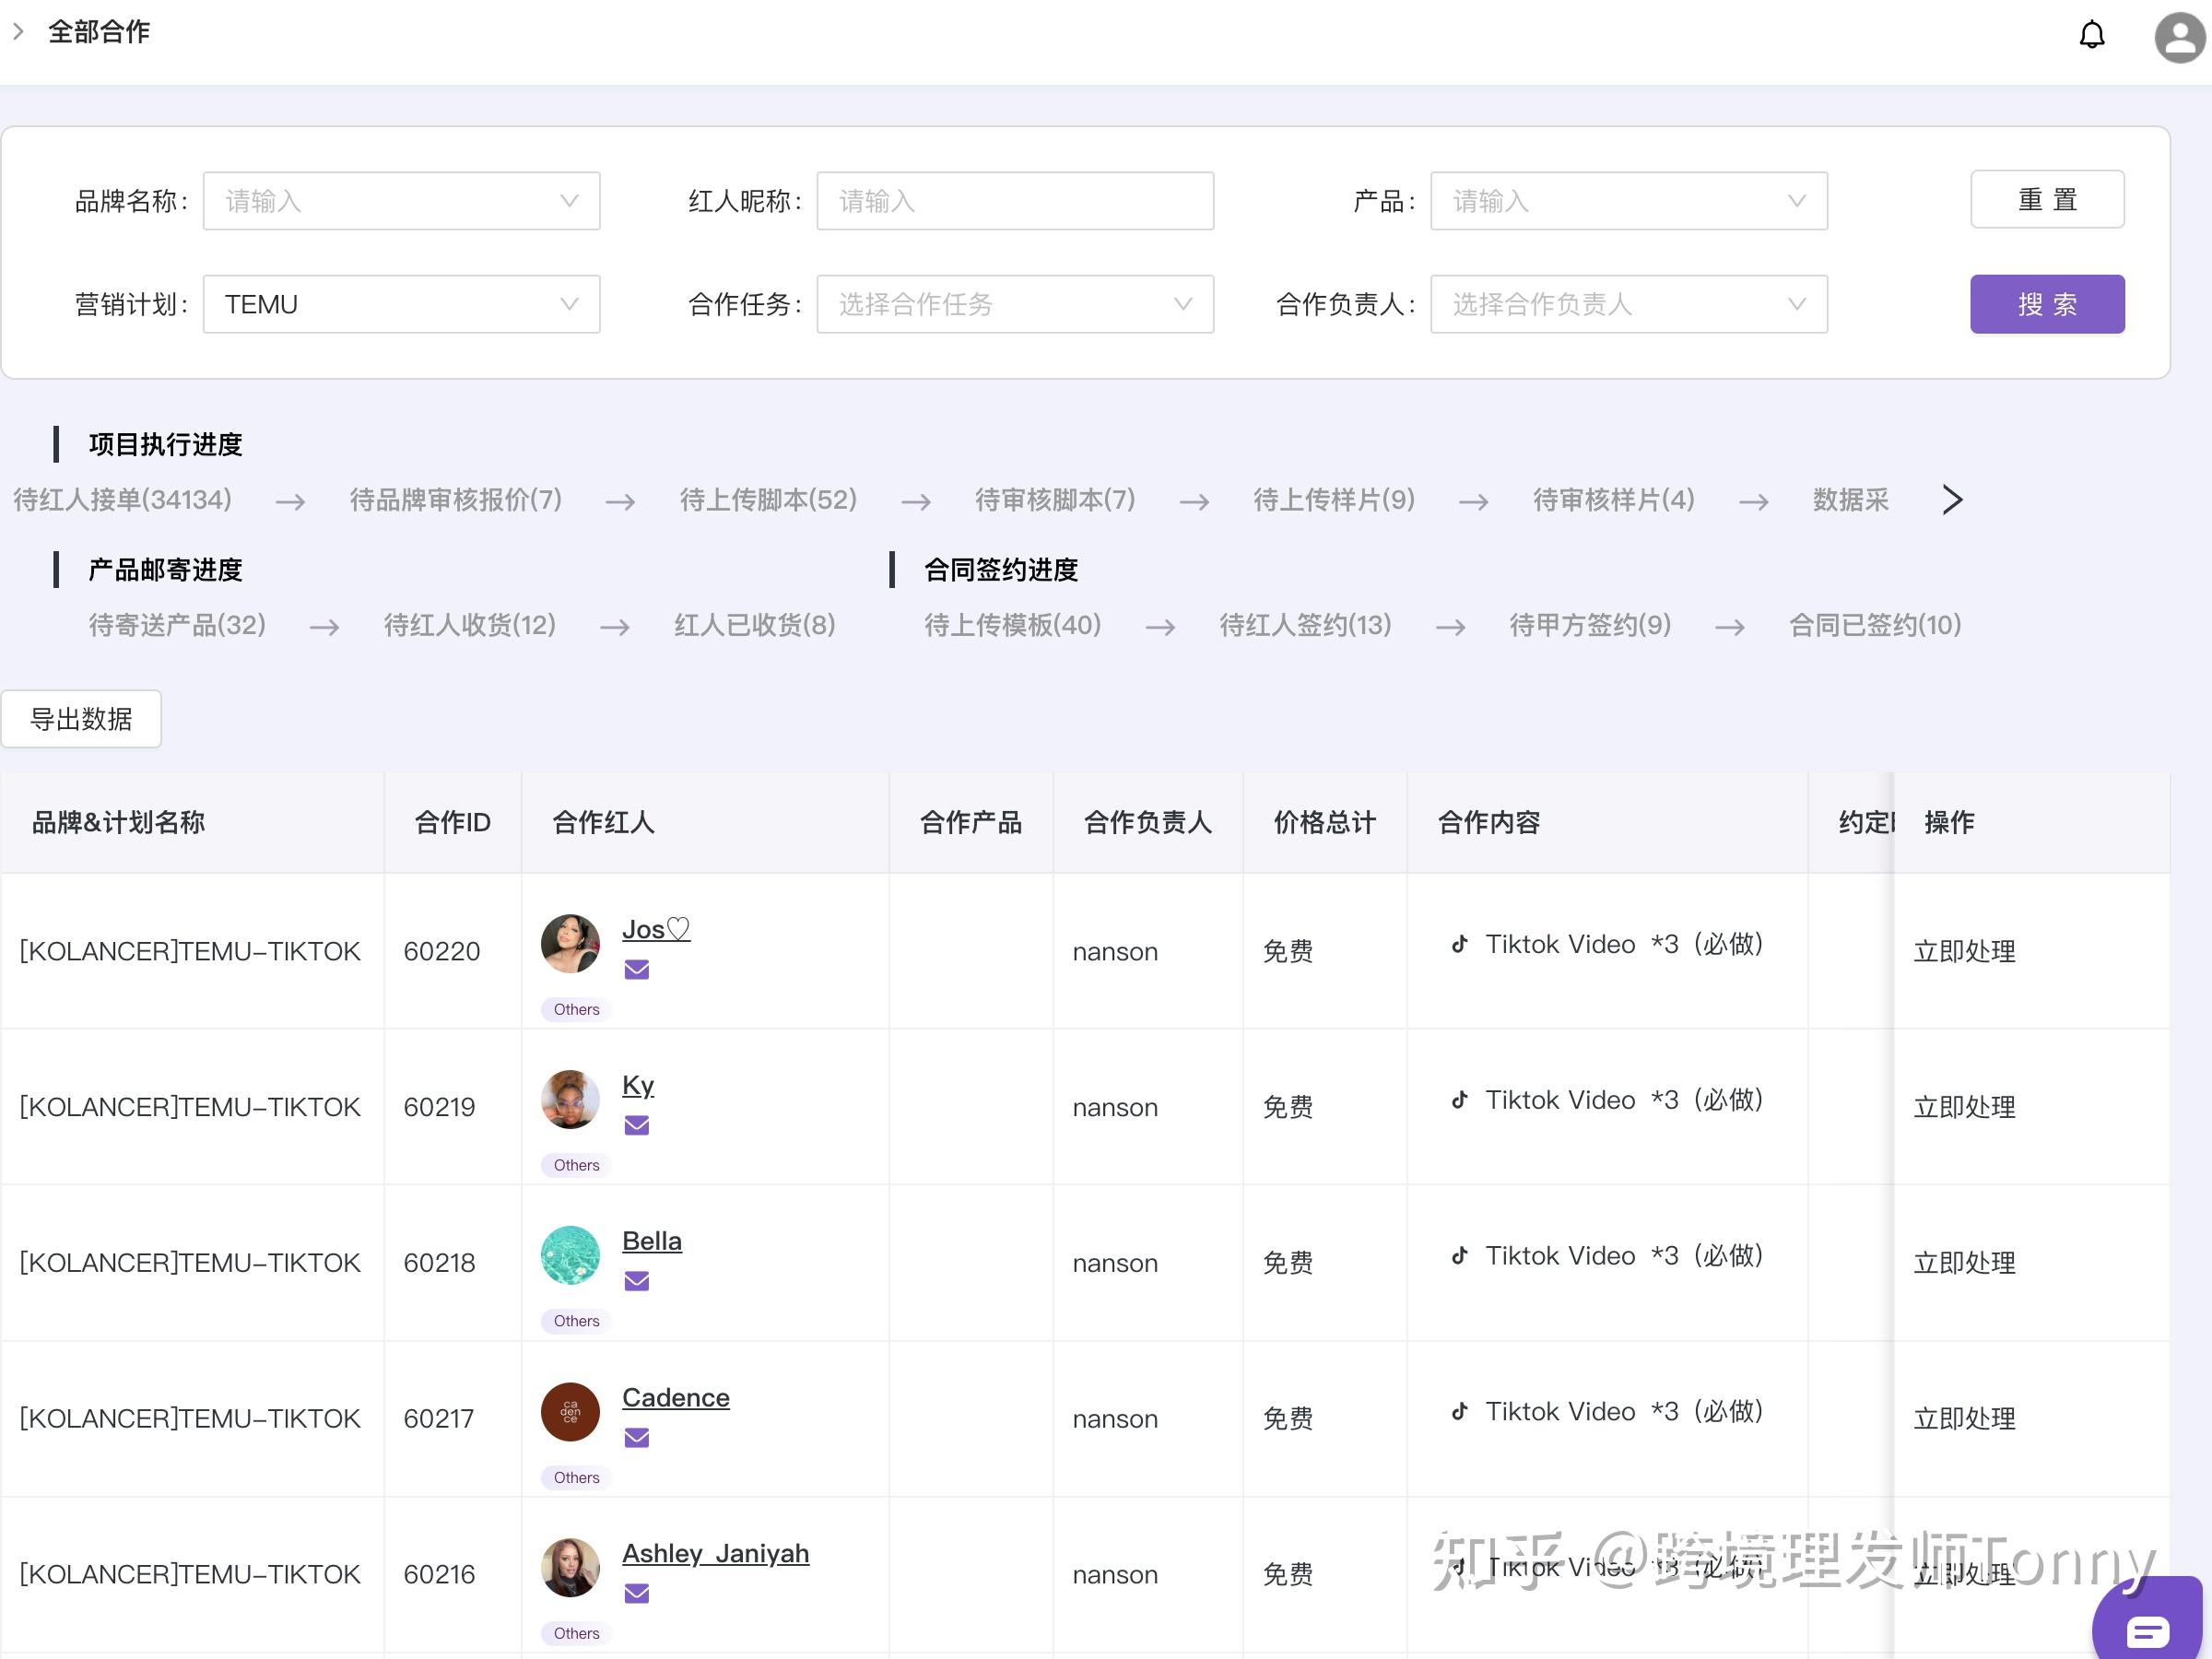
Task: Click the user avatar at top right
Action: (2178, 38)
